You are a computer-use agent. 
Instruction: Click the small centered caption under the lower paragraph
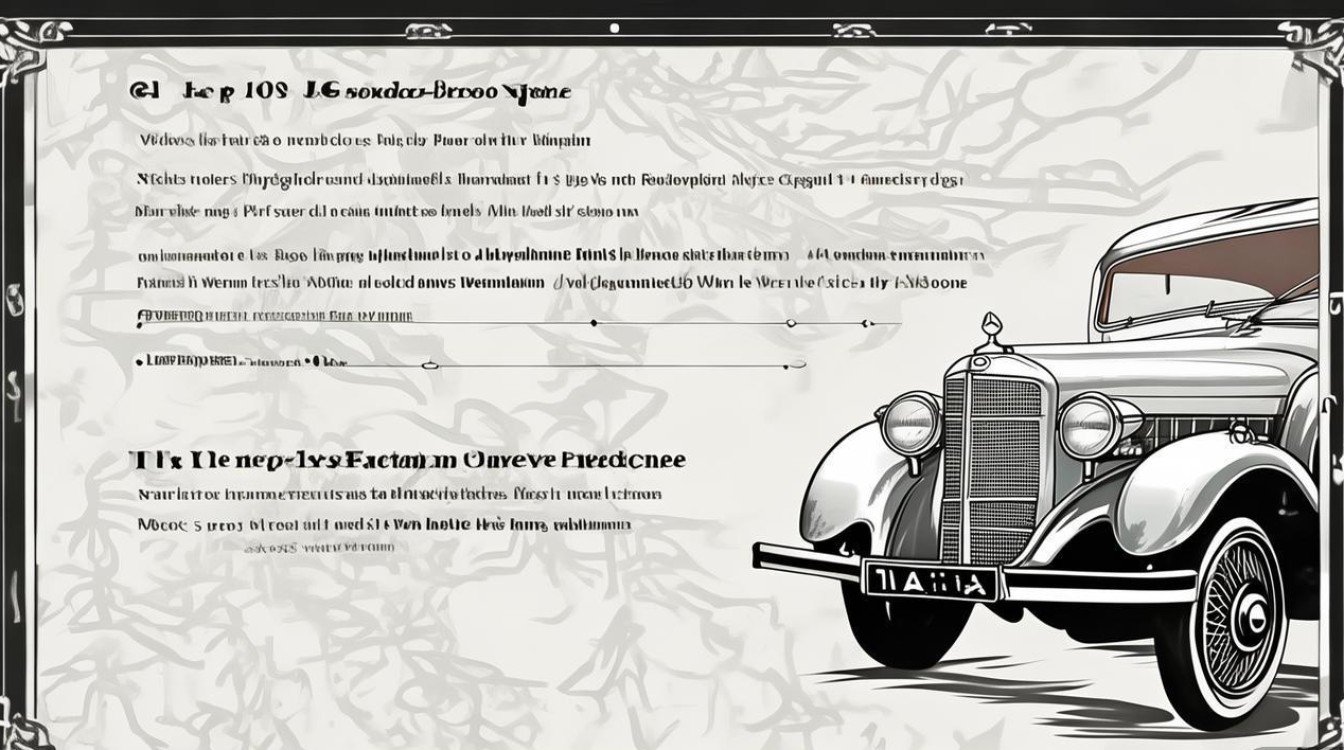click(319, 547)
